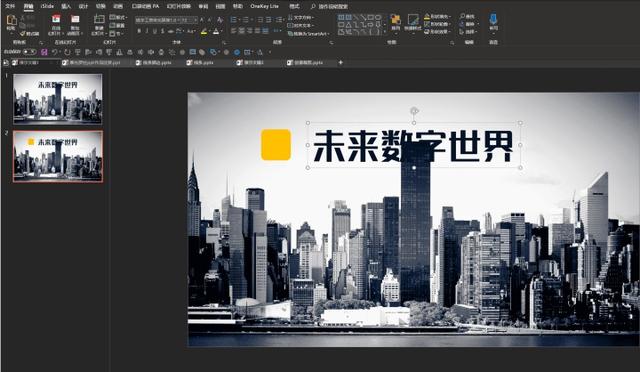Image resolution: width=640 pixels, height=372 pixels.
Task: Click the purple Save icon in quick toolbar
Action: point(44,52)
